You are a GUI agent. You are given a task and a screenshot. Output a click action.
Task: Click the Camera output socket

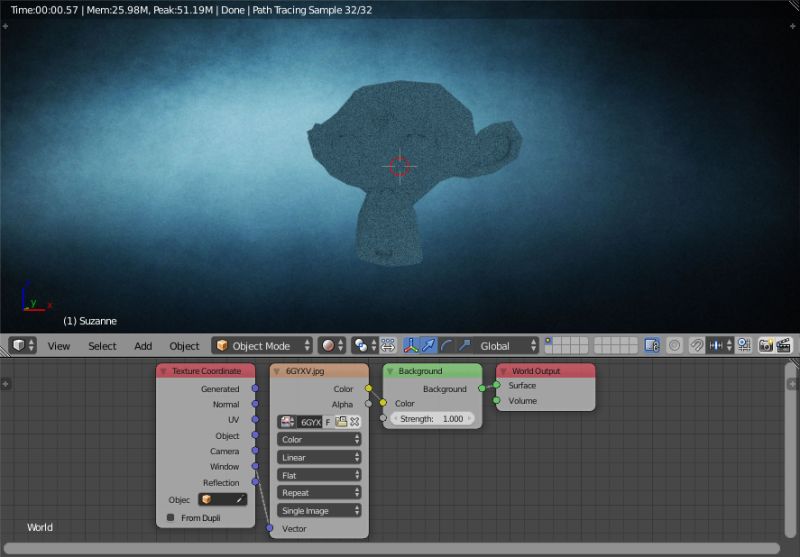[x=255, y=450]
